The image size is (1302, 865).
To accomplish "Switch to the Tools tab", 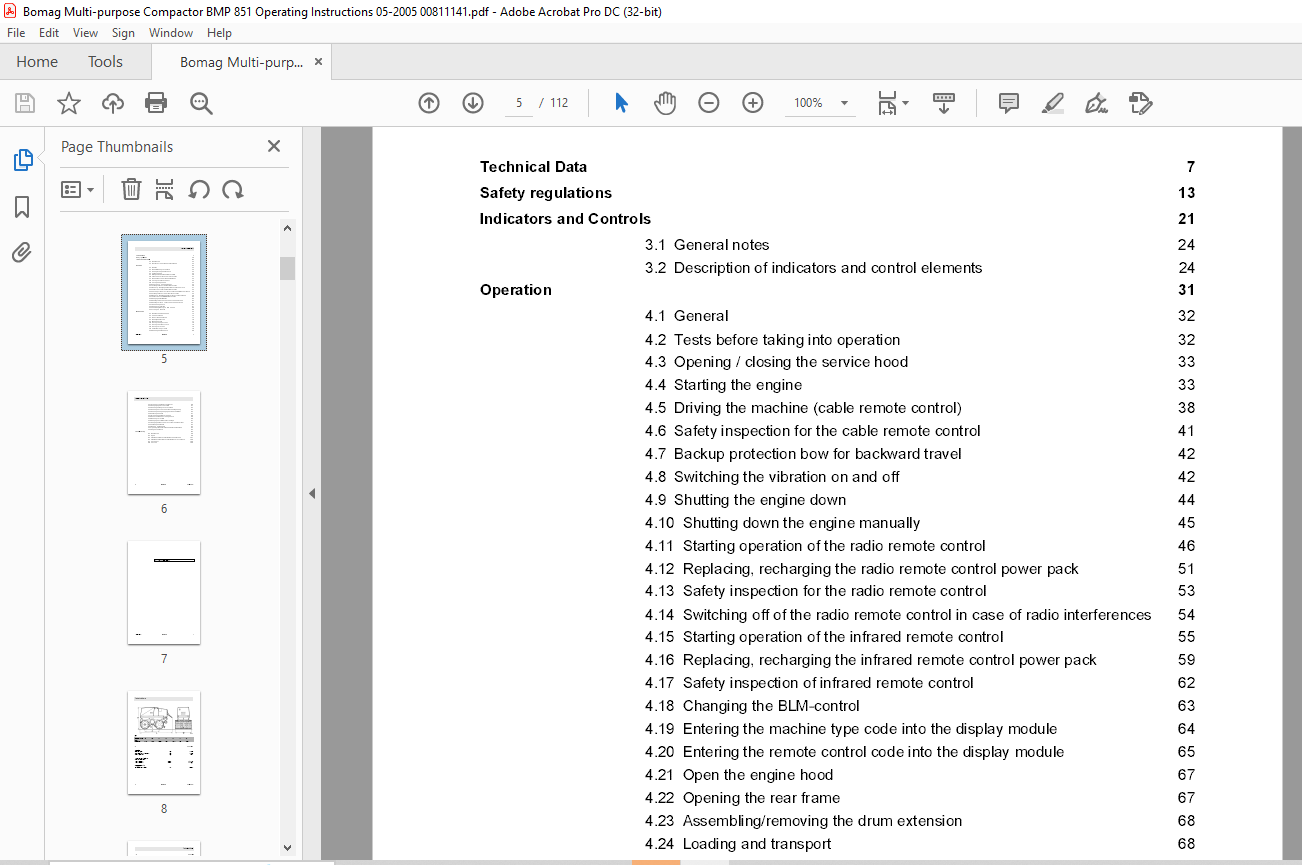I will tap(105, 62).
